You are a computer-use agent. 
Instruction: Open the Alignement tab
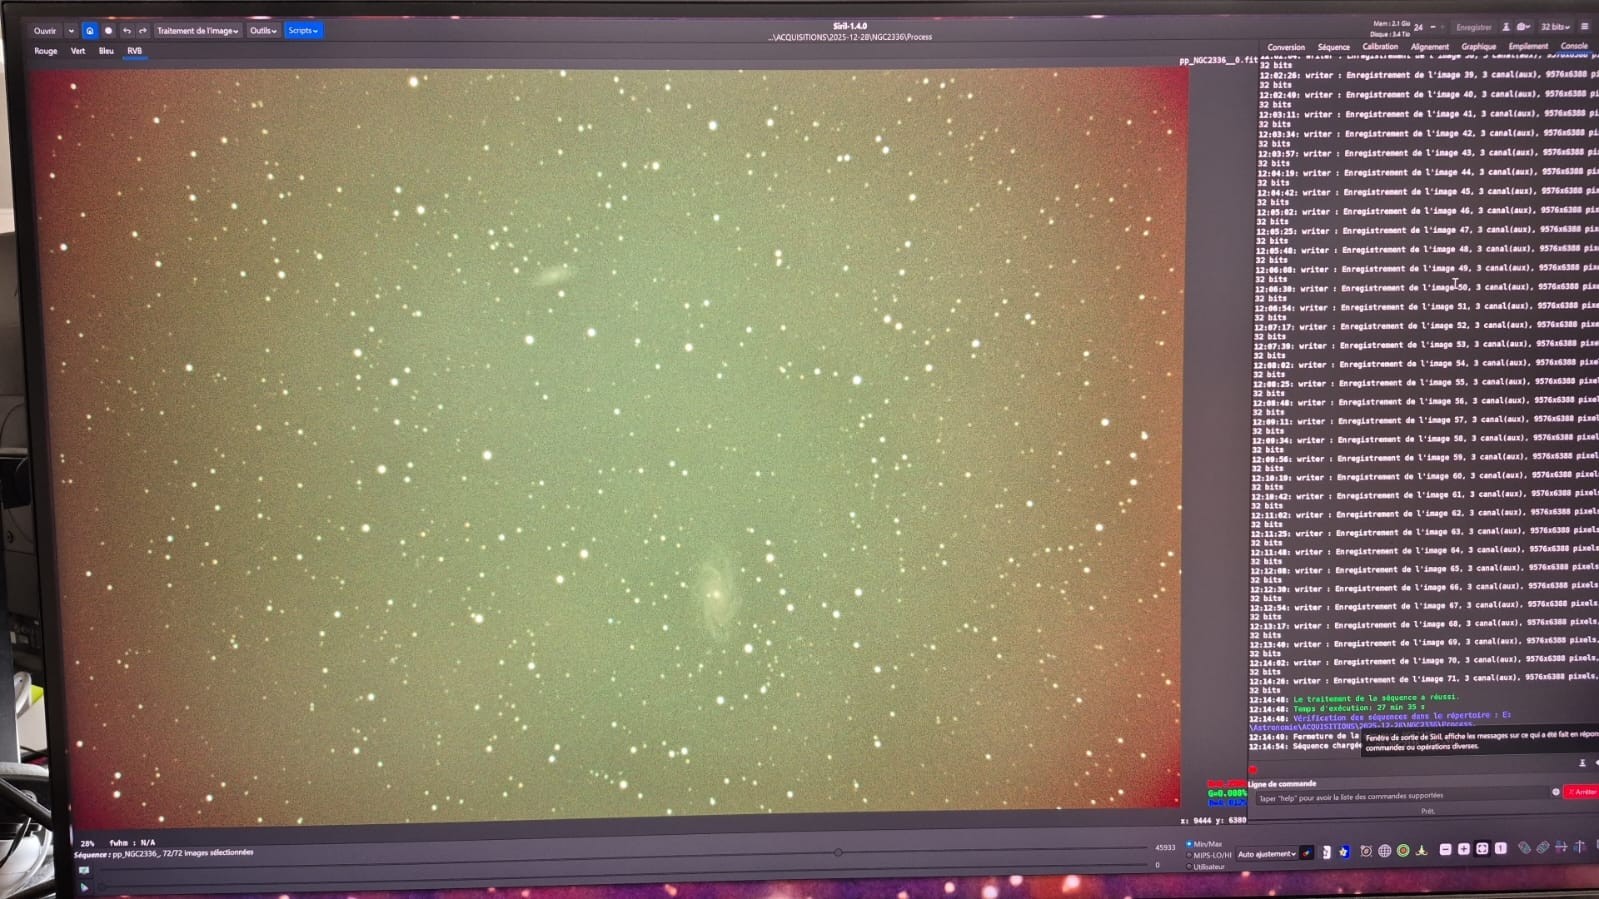1430,46
